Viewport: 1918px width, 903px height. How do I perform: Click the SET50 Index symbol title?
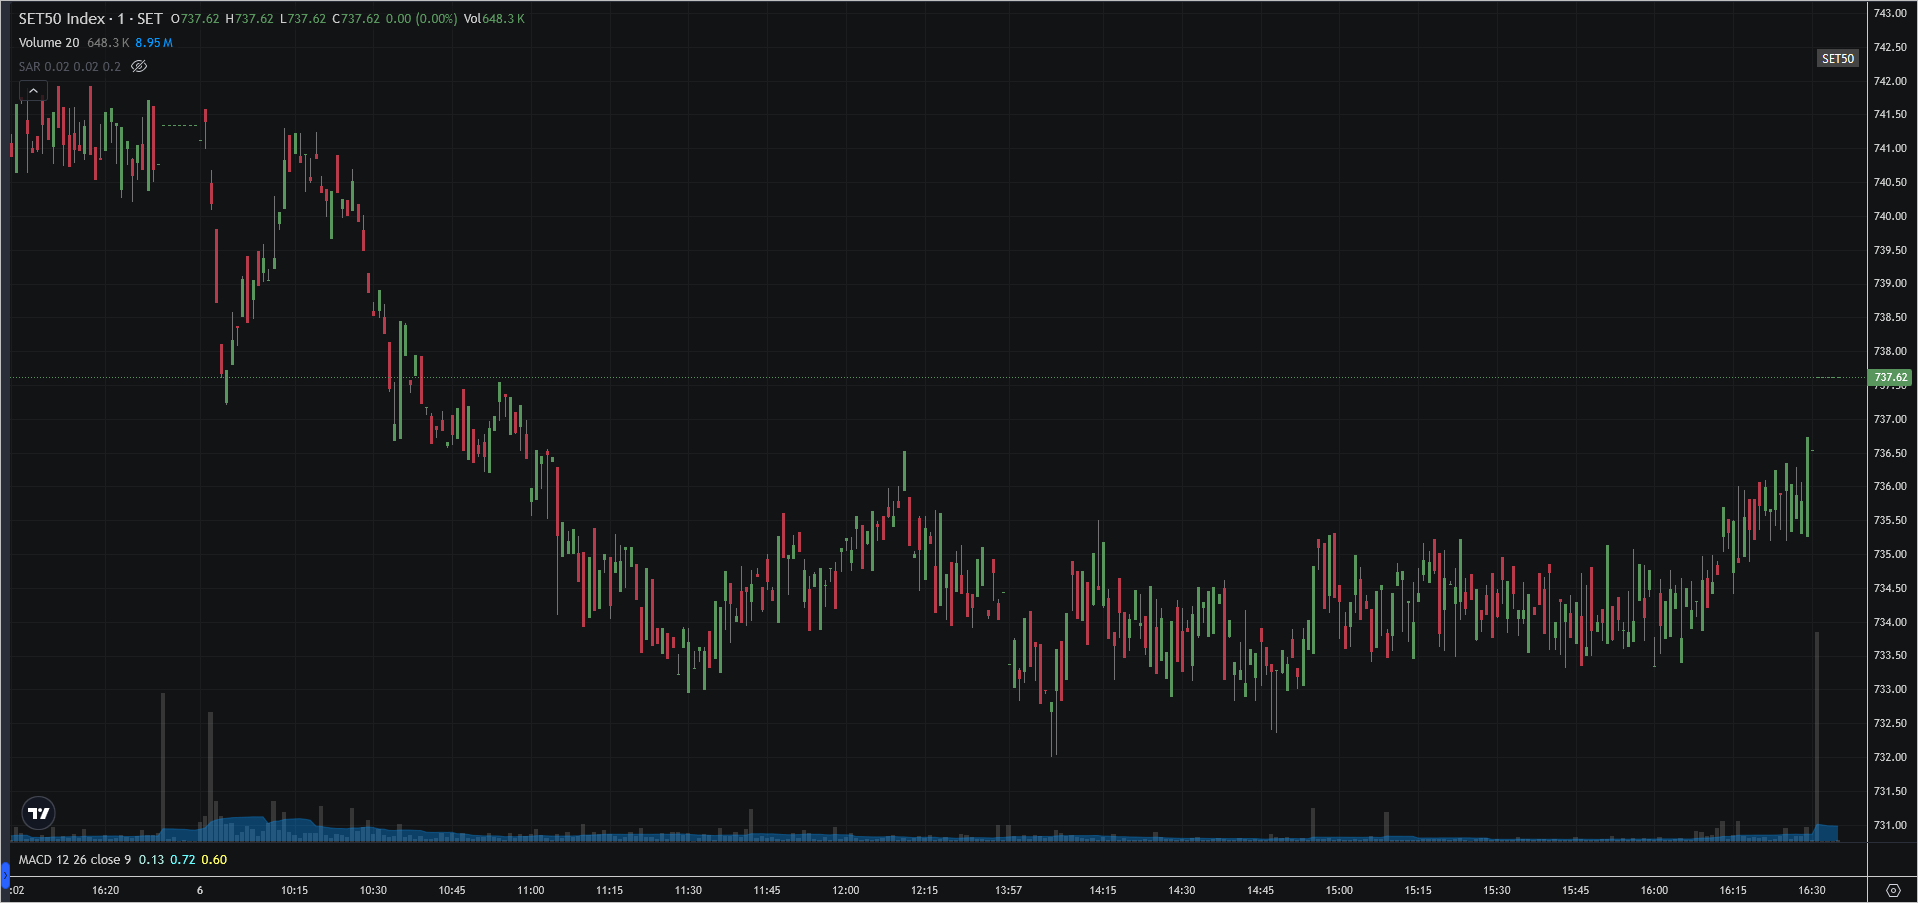pyautogui.click(x=62, y=19)
